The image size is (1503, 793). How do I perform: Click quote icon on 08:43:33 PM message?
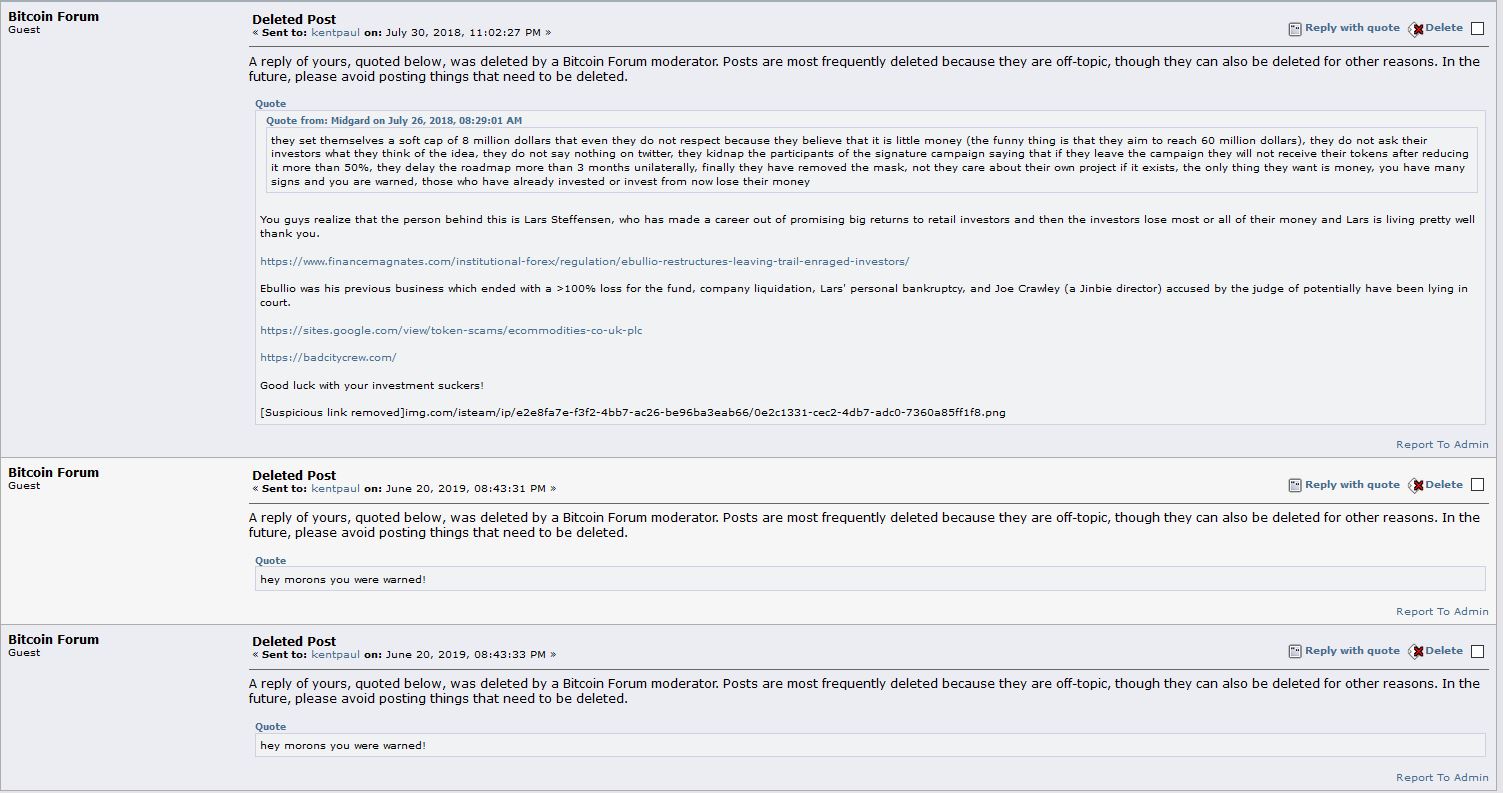click(1295, 651)
